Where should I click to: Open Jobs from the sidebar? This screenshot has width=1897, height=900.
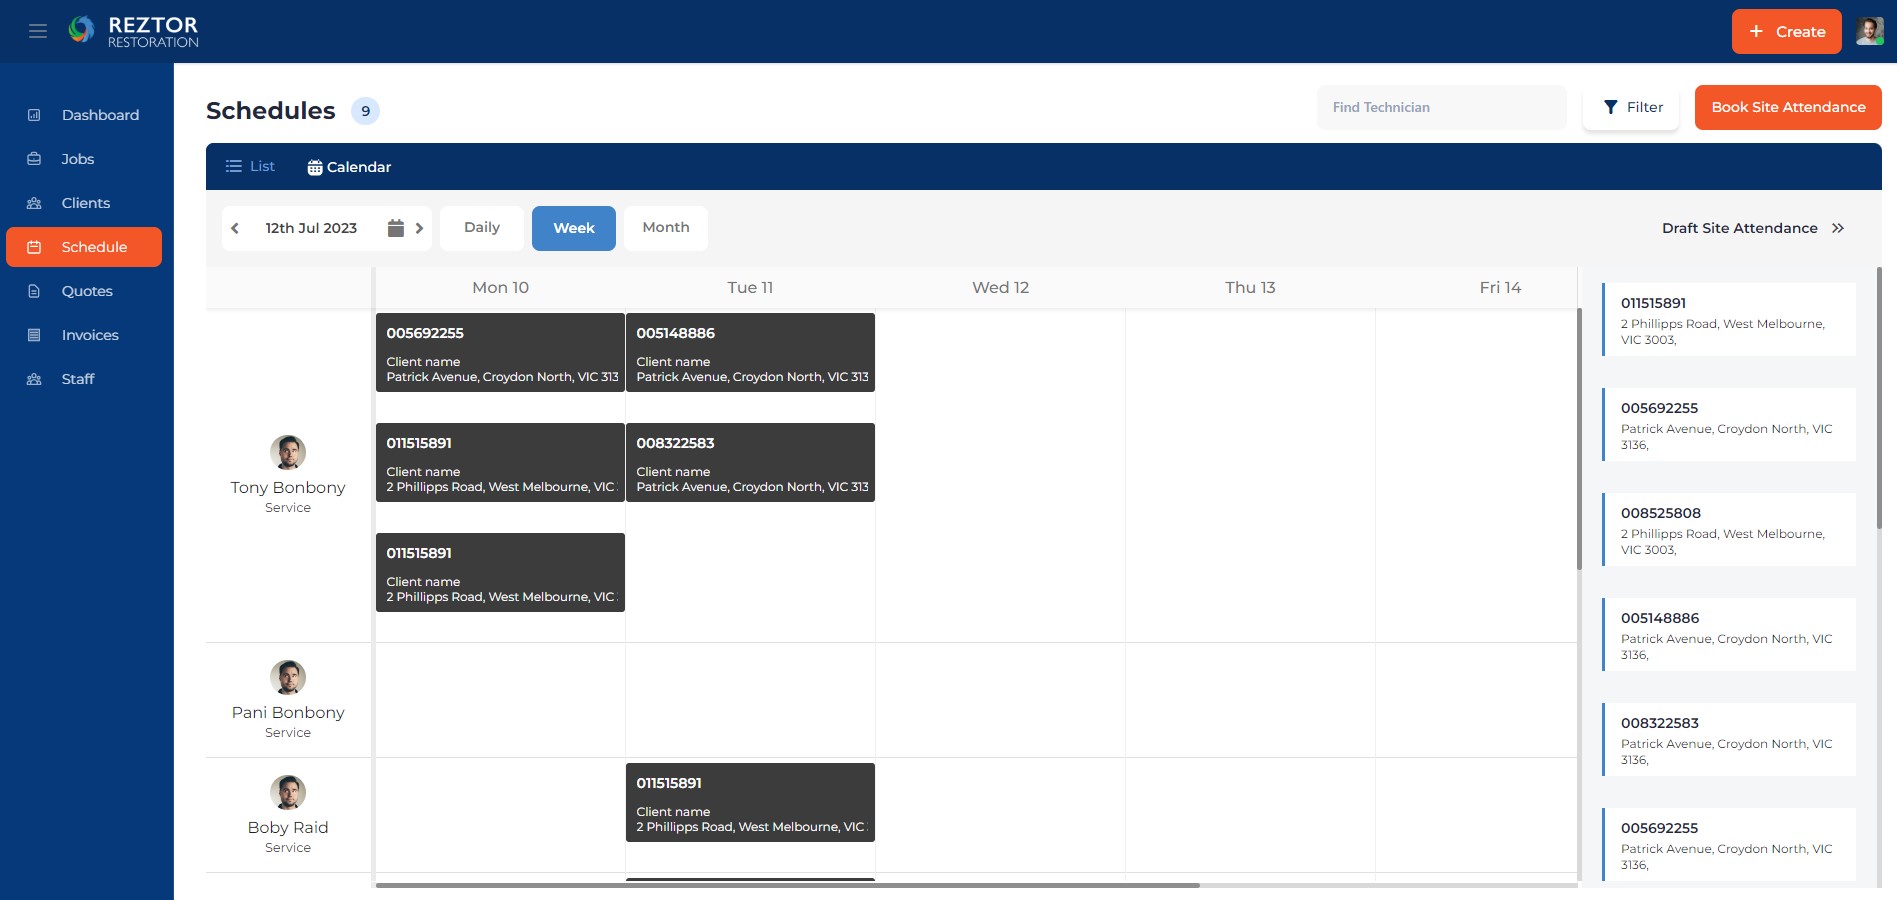click(77, 159)
